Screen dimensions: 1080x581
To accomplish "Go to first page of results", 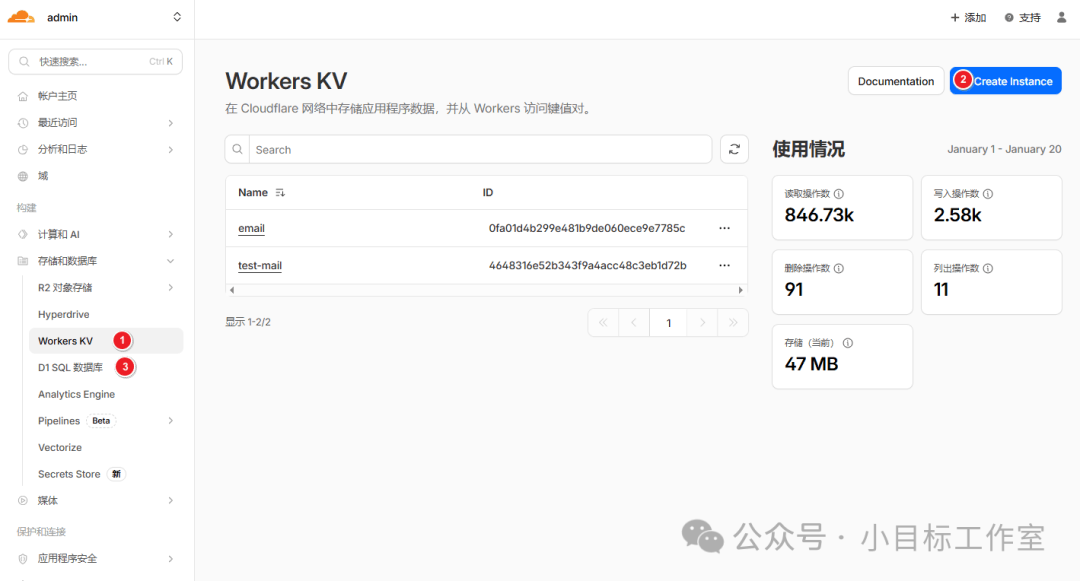I will [x=603, y=323].
